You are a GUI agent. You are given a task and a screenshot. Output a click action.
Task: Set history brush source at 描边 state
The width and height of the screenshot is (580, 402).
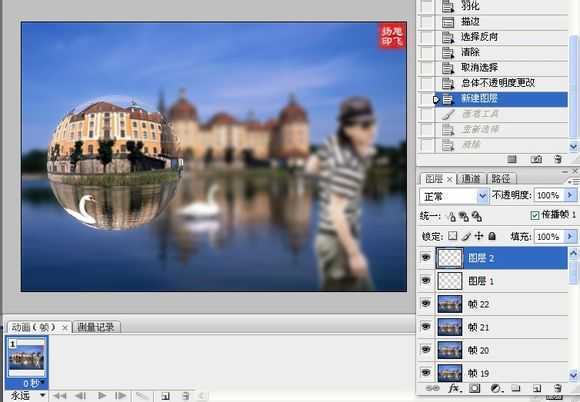click(426, 22)
